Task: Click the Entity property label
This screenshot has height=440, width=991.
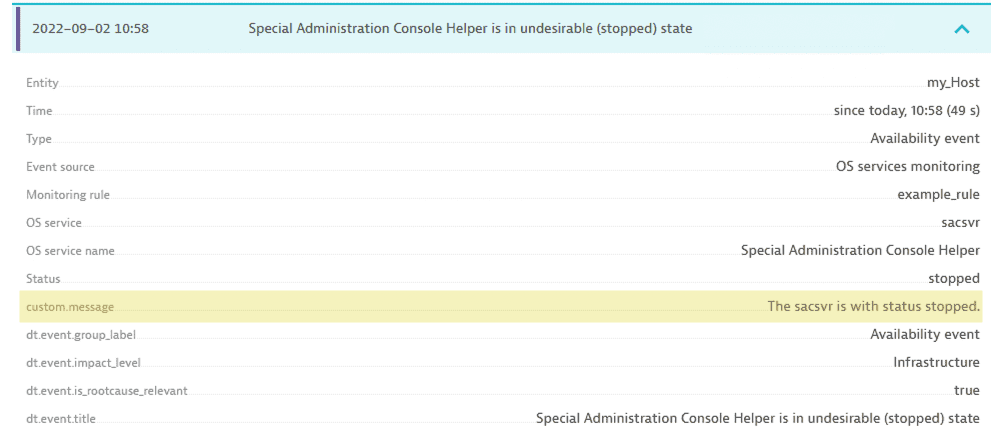Action: click(42, 83)
